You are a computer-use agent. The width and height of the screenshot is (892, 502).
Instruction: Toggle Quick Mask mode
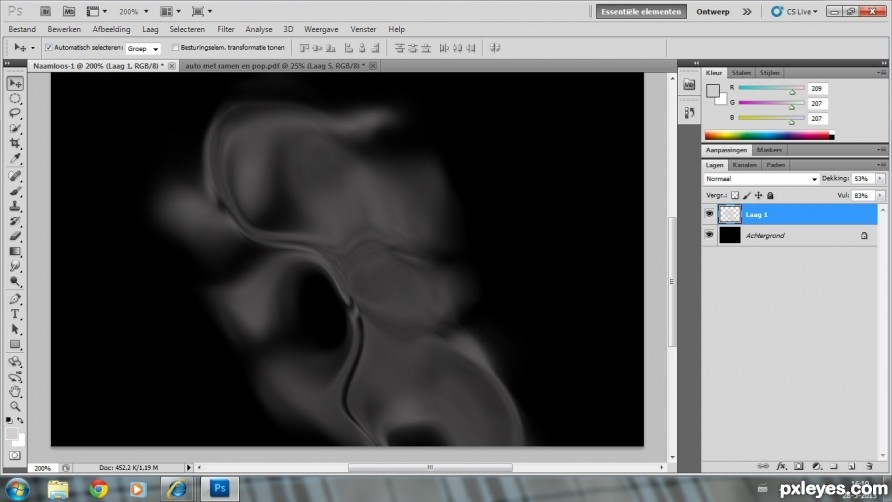[15, 455]
